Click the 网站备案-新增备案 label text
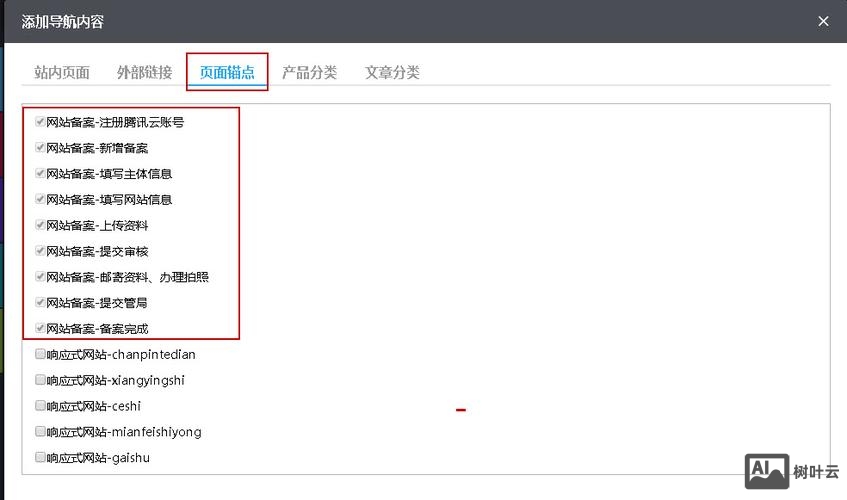The height and width of the screenshot is (500, 847). (x=97, y=148)
